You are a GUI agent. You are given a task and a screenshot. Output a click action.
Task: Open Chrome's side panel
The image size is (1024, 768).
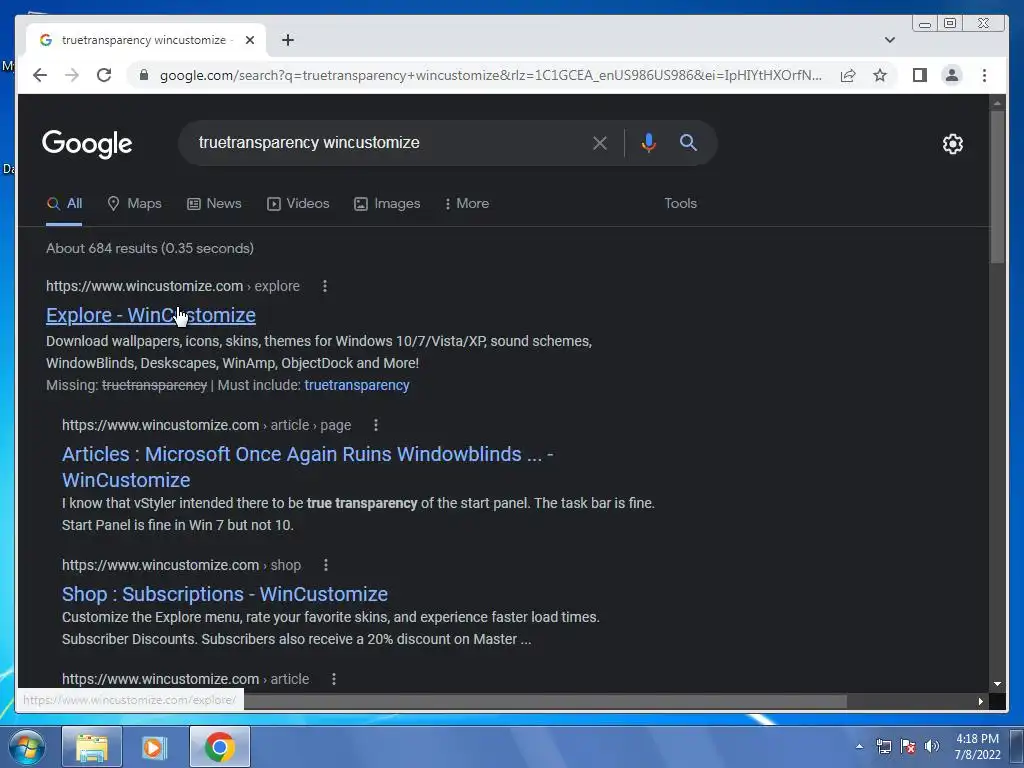pyautogui.click(x=920, y=75)
